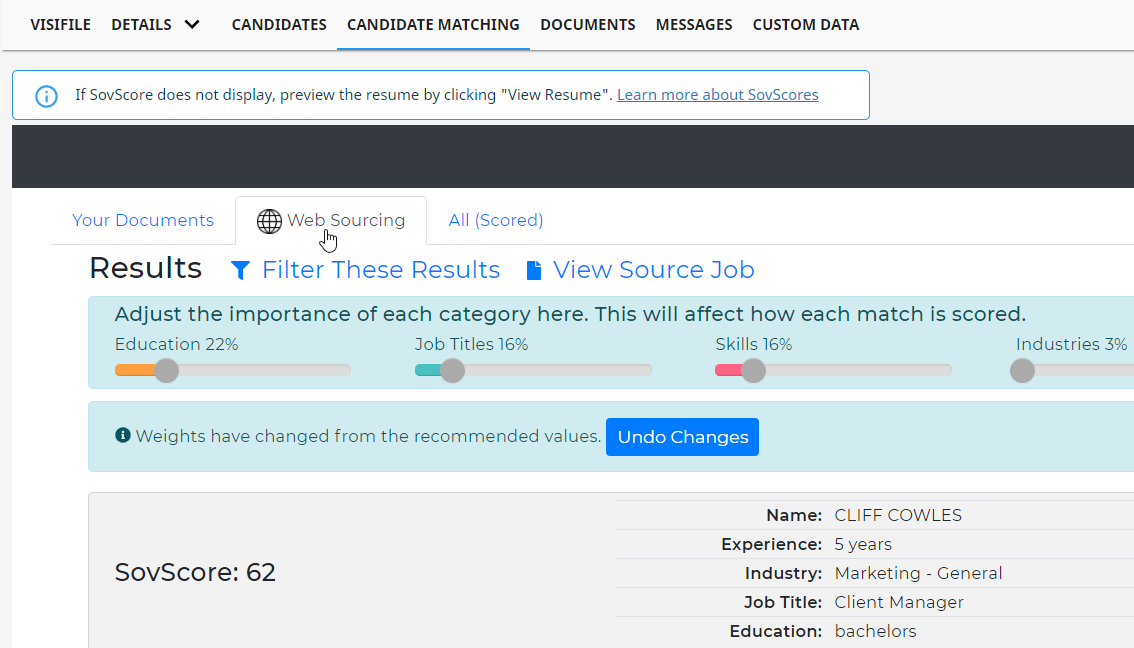Click the Skills 16% label
Image resolution: width=1134 pixels, height=648 pixels.
click(754, 344)
